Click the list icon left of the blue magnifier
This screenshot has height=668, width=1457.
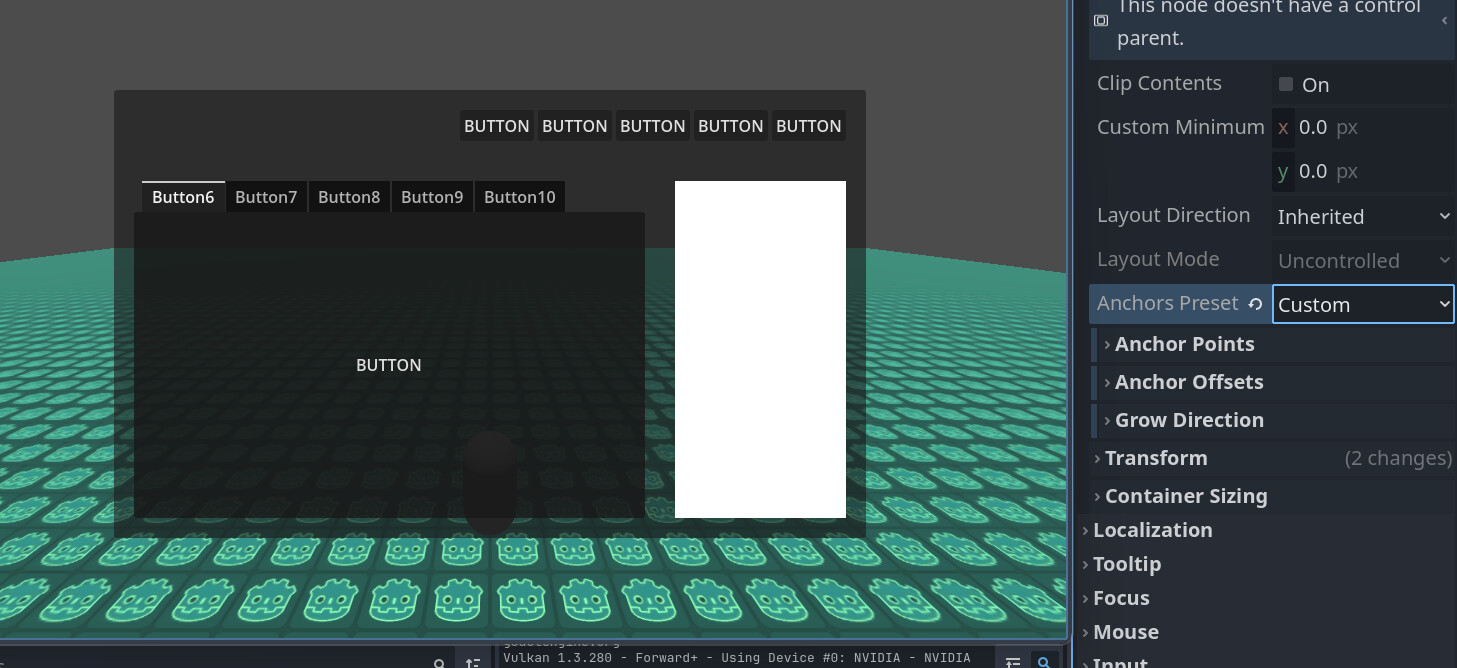pos(1013,662)
